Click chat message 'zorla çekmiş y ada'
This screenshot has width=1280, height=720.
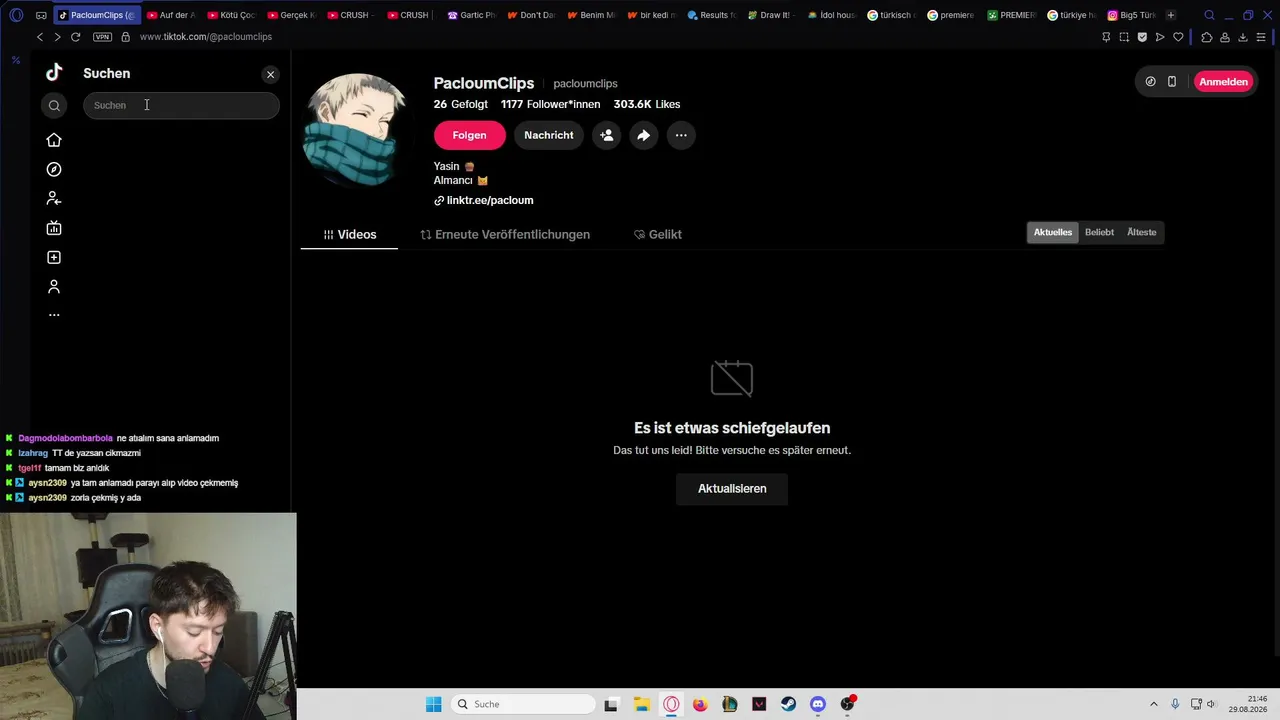[x=106, y=498]
